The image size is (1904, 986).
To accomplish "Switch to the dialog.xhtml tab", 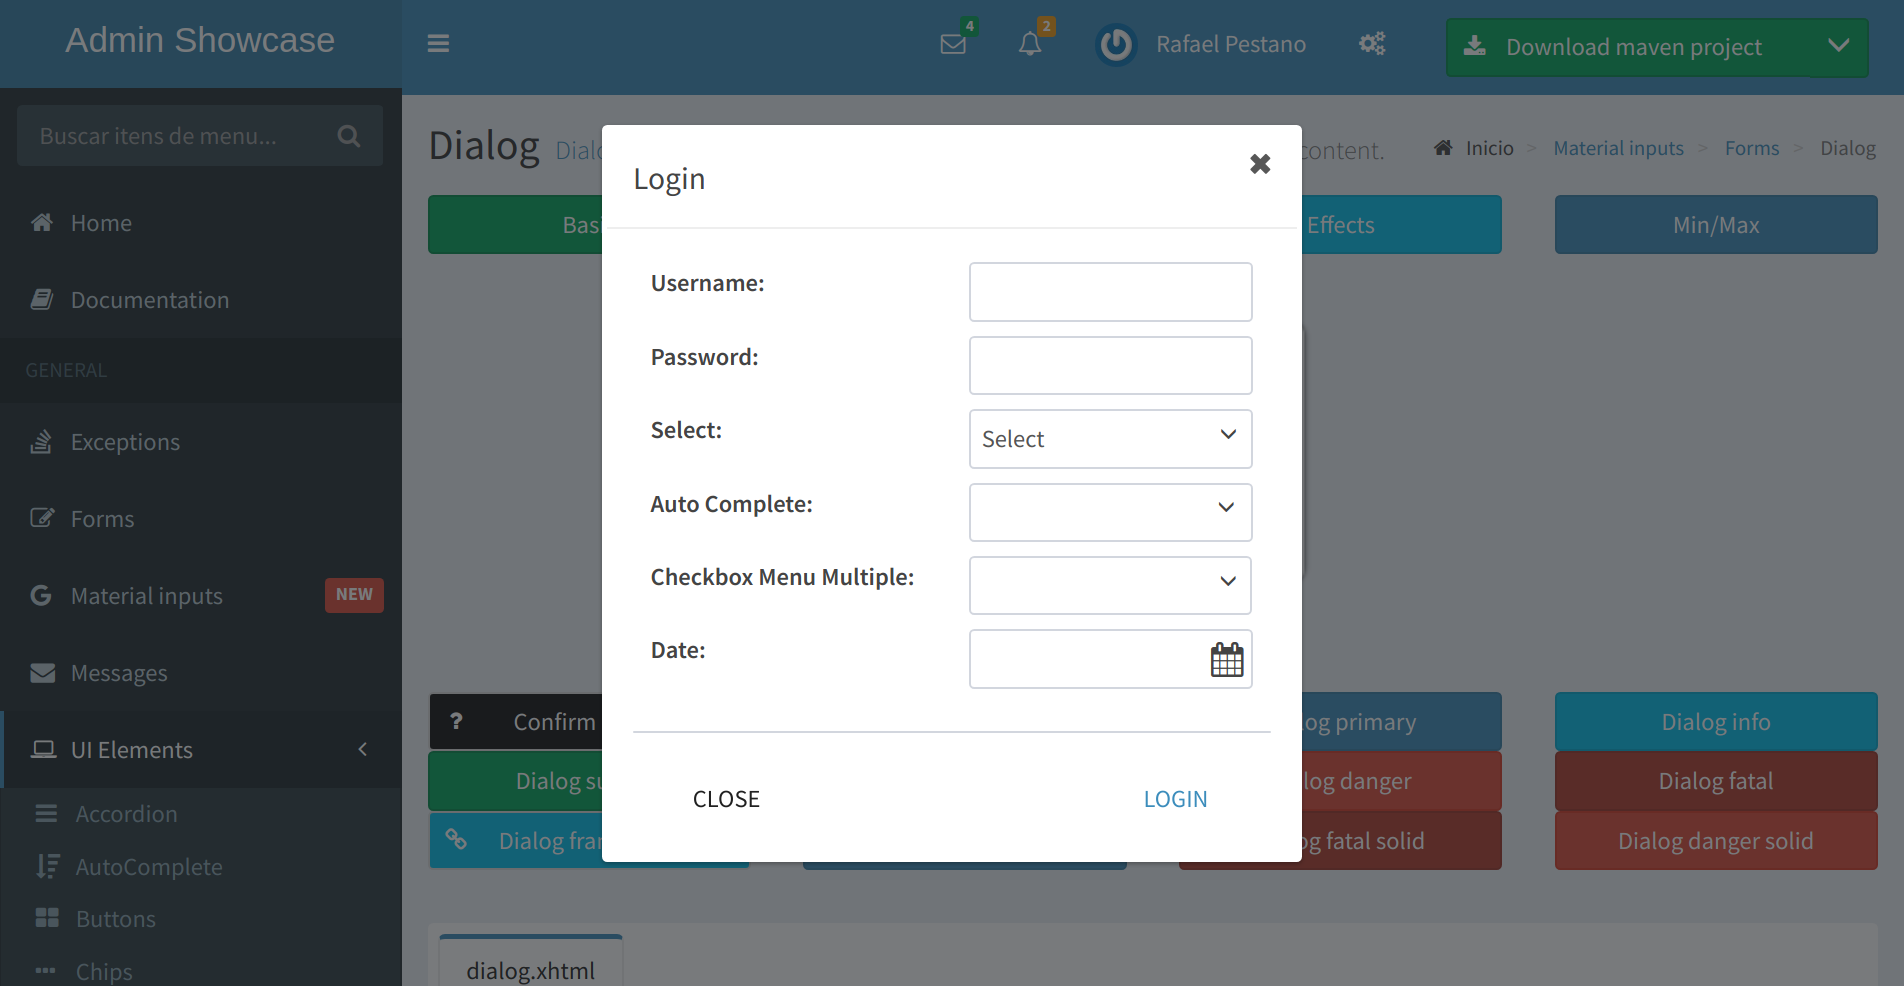I will click(x=530, y=967).
